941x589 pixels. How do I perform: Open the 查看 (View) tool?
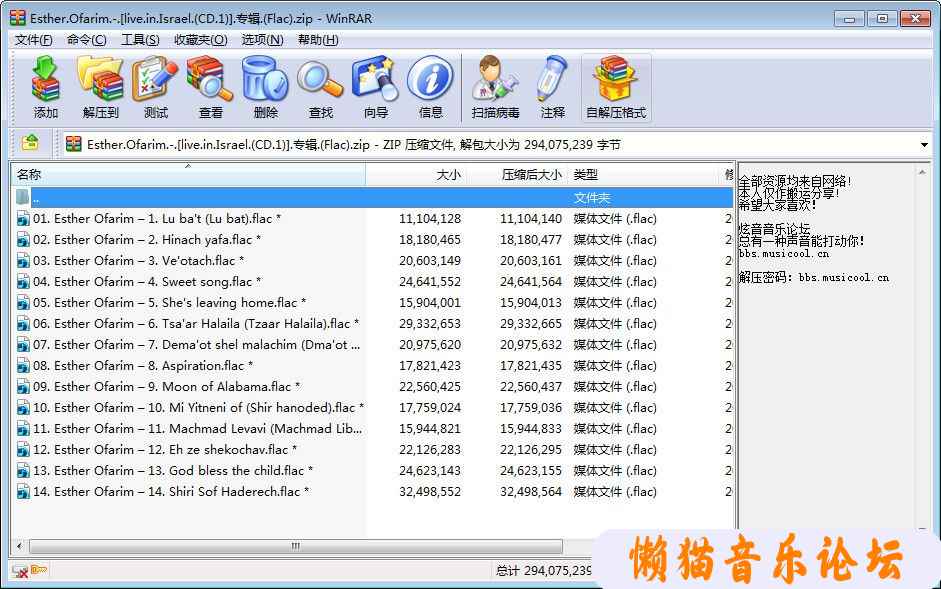(210, 88)
